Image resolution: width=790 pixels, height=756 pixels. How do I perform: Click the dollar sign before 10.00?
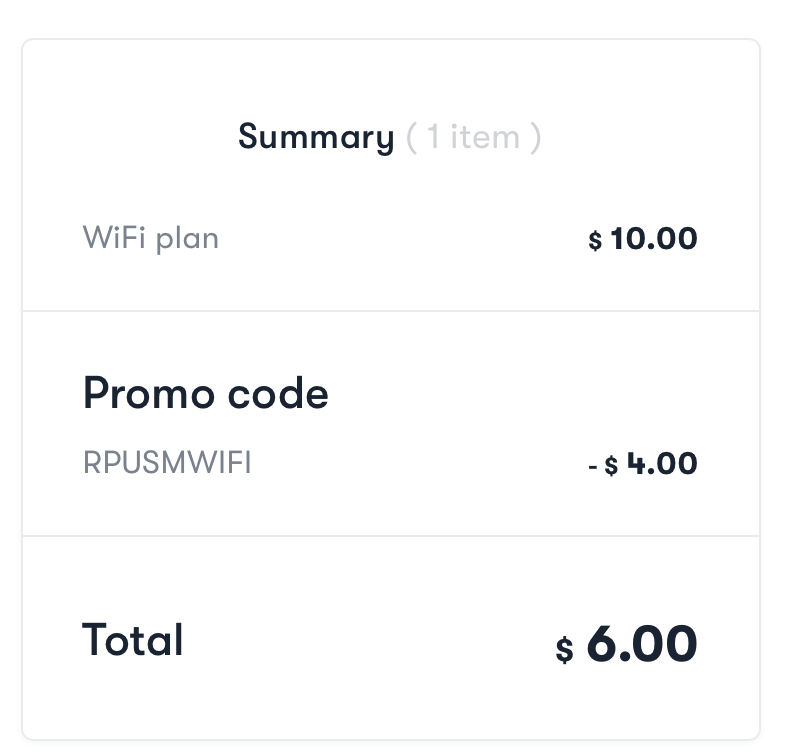(x=595, y=240)
